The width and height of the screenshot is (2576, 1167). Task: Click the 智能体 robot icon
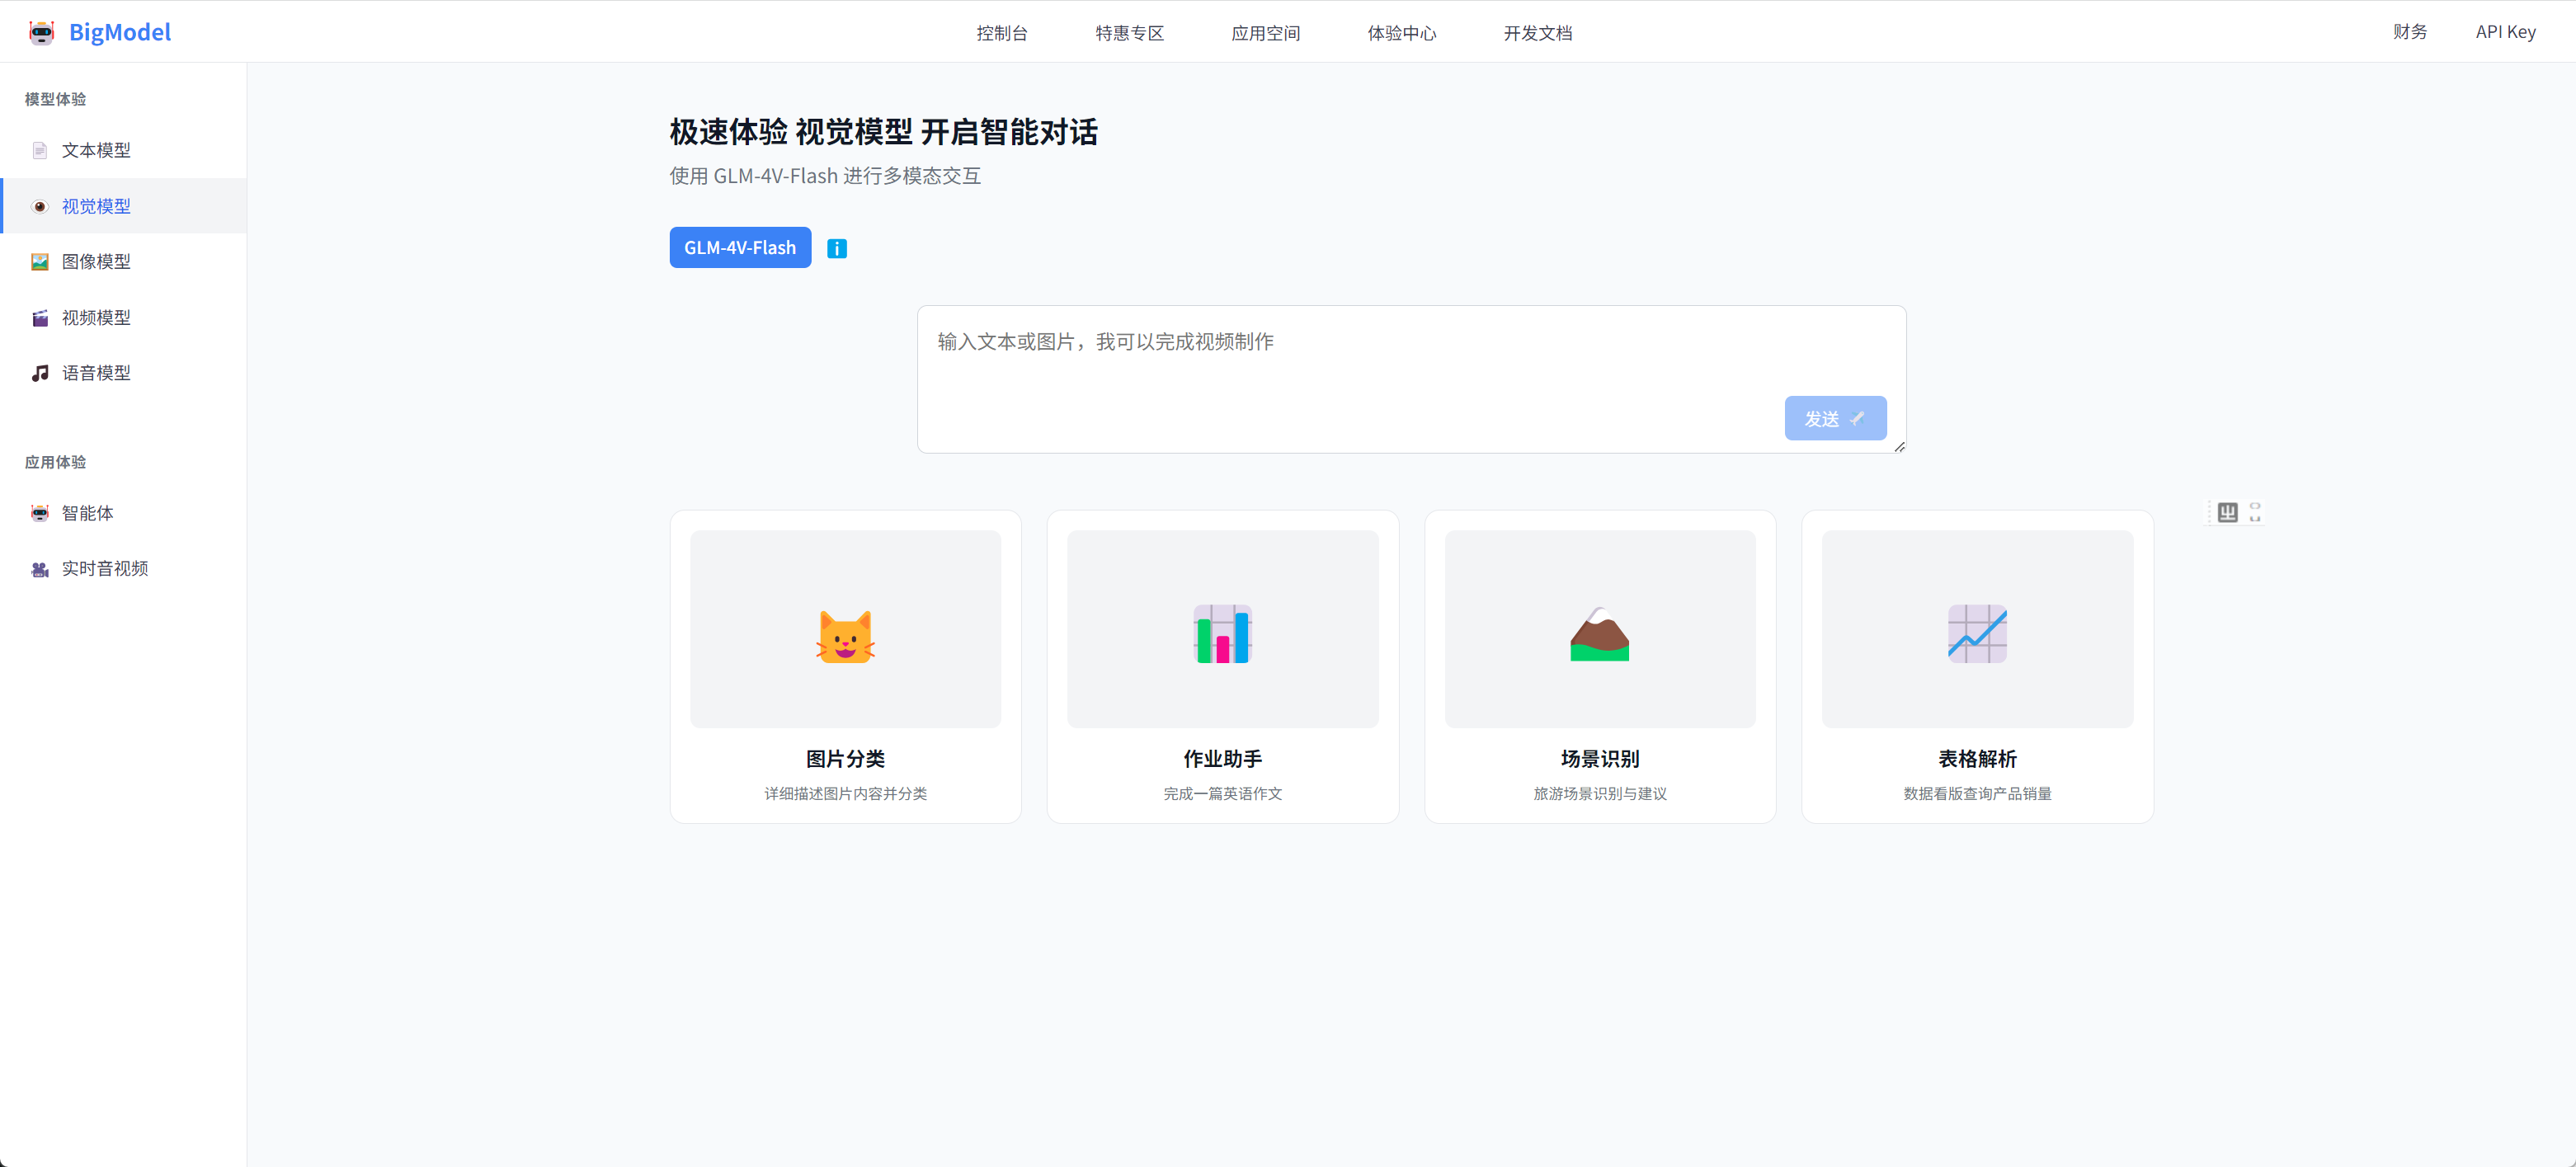coord(40,513)
